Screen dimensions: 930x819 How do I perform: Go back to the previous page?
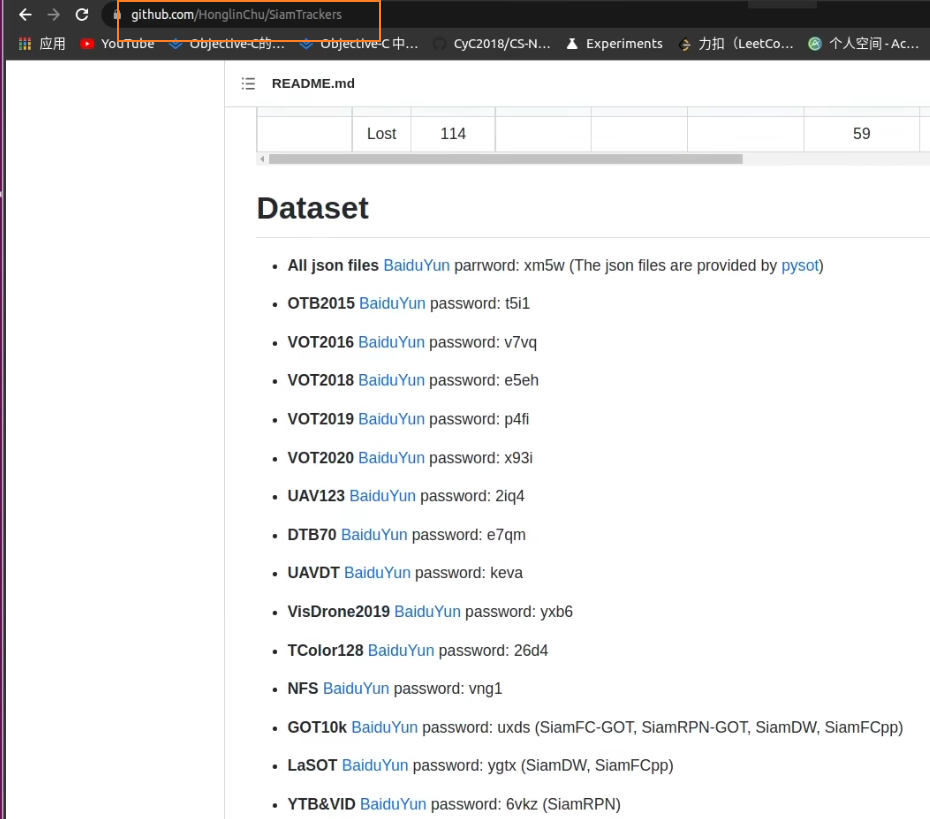25,15
